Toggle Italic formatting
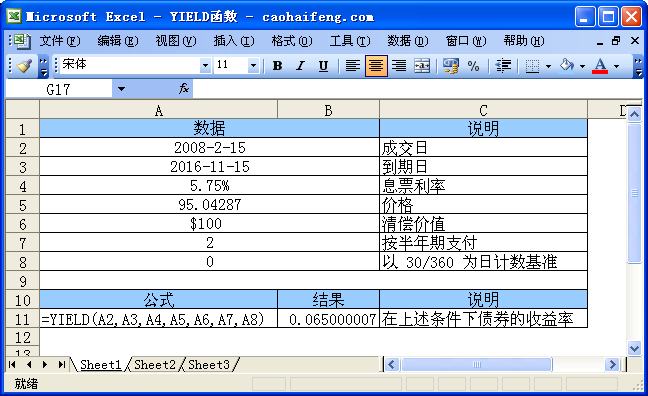Viewport: 648px width, 396px height. point(300,66)
